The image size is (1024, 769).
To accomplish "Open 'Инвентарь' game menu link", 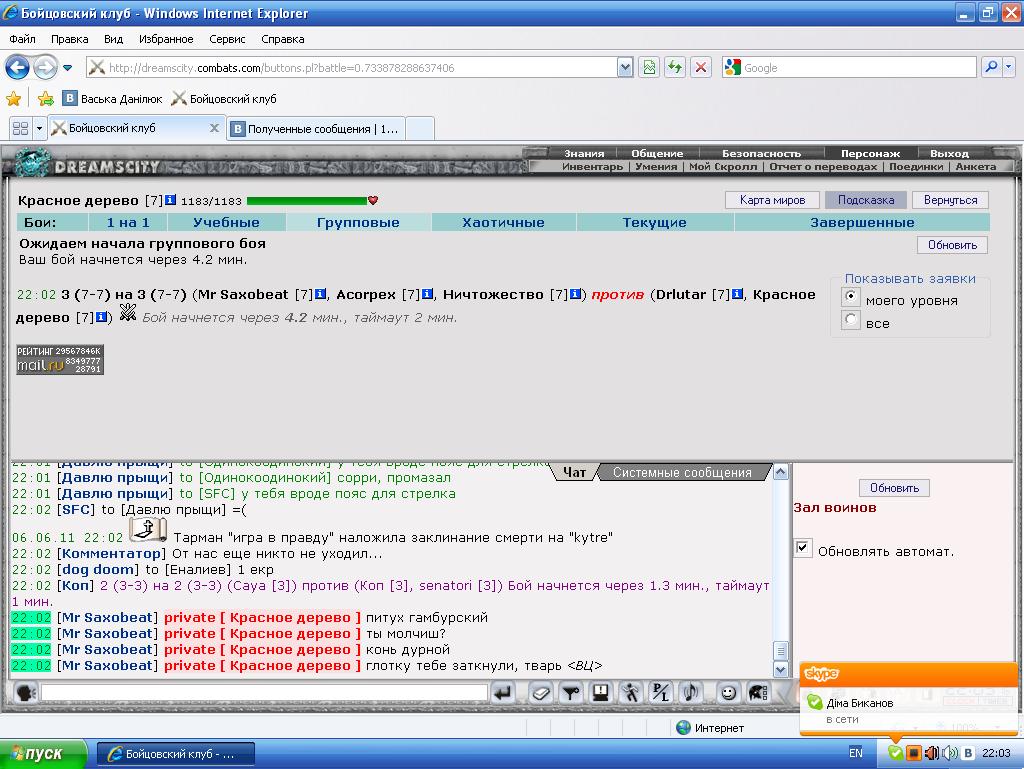I will coord(592,166).
